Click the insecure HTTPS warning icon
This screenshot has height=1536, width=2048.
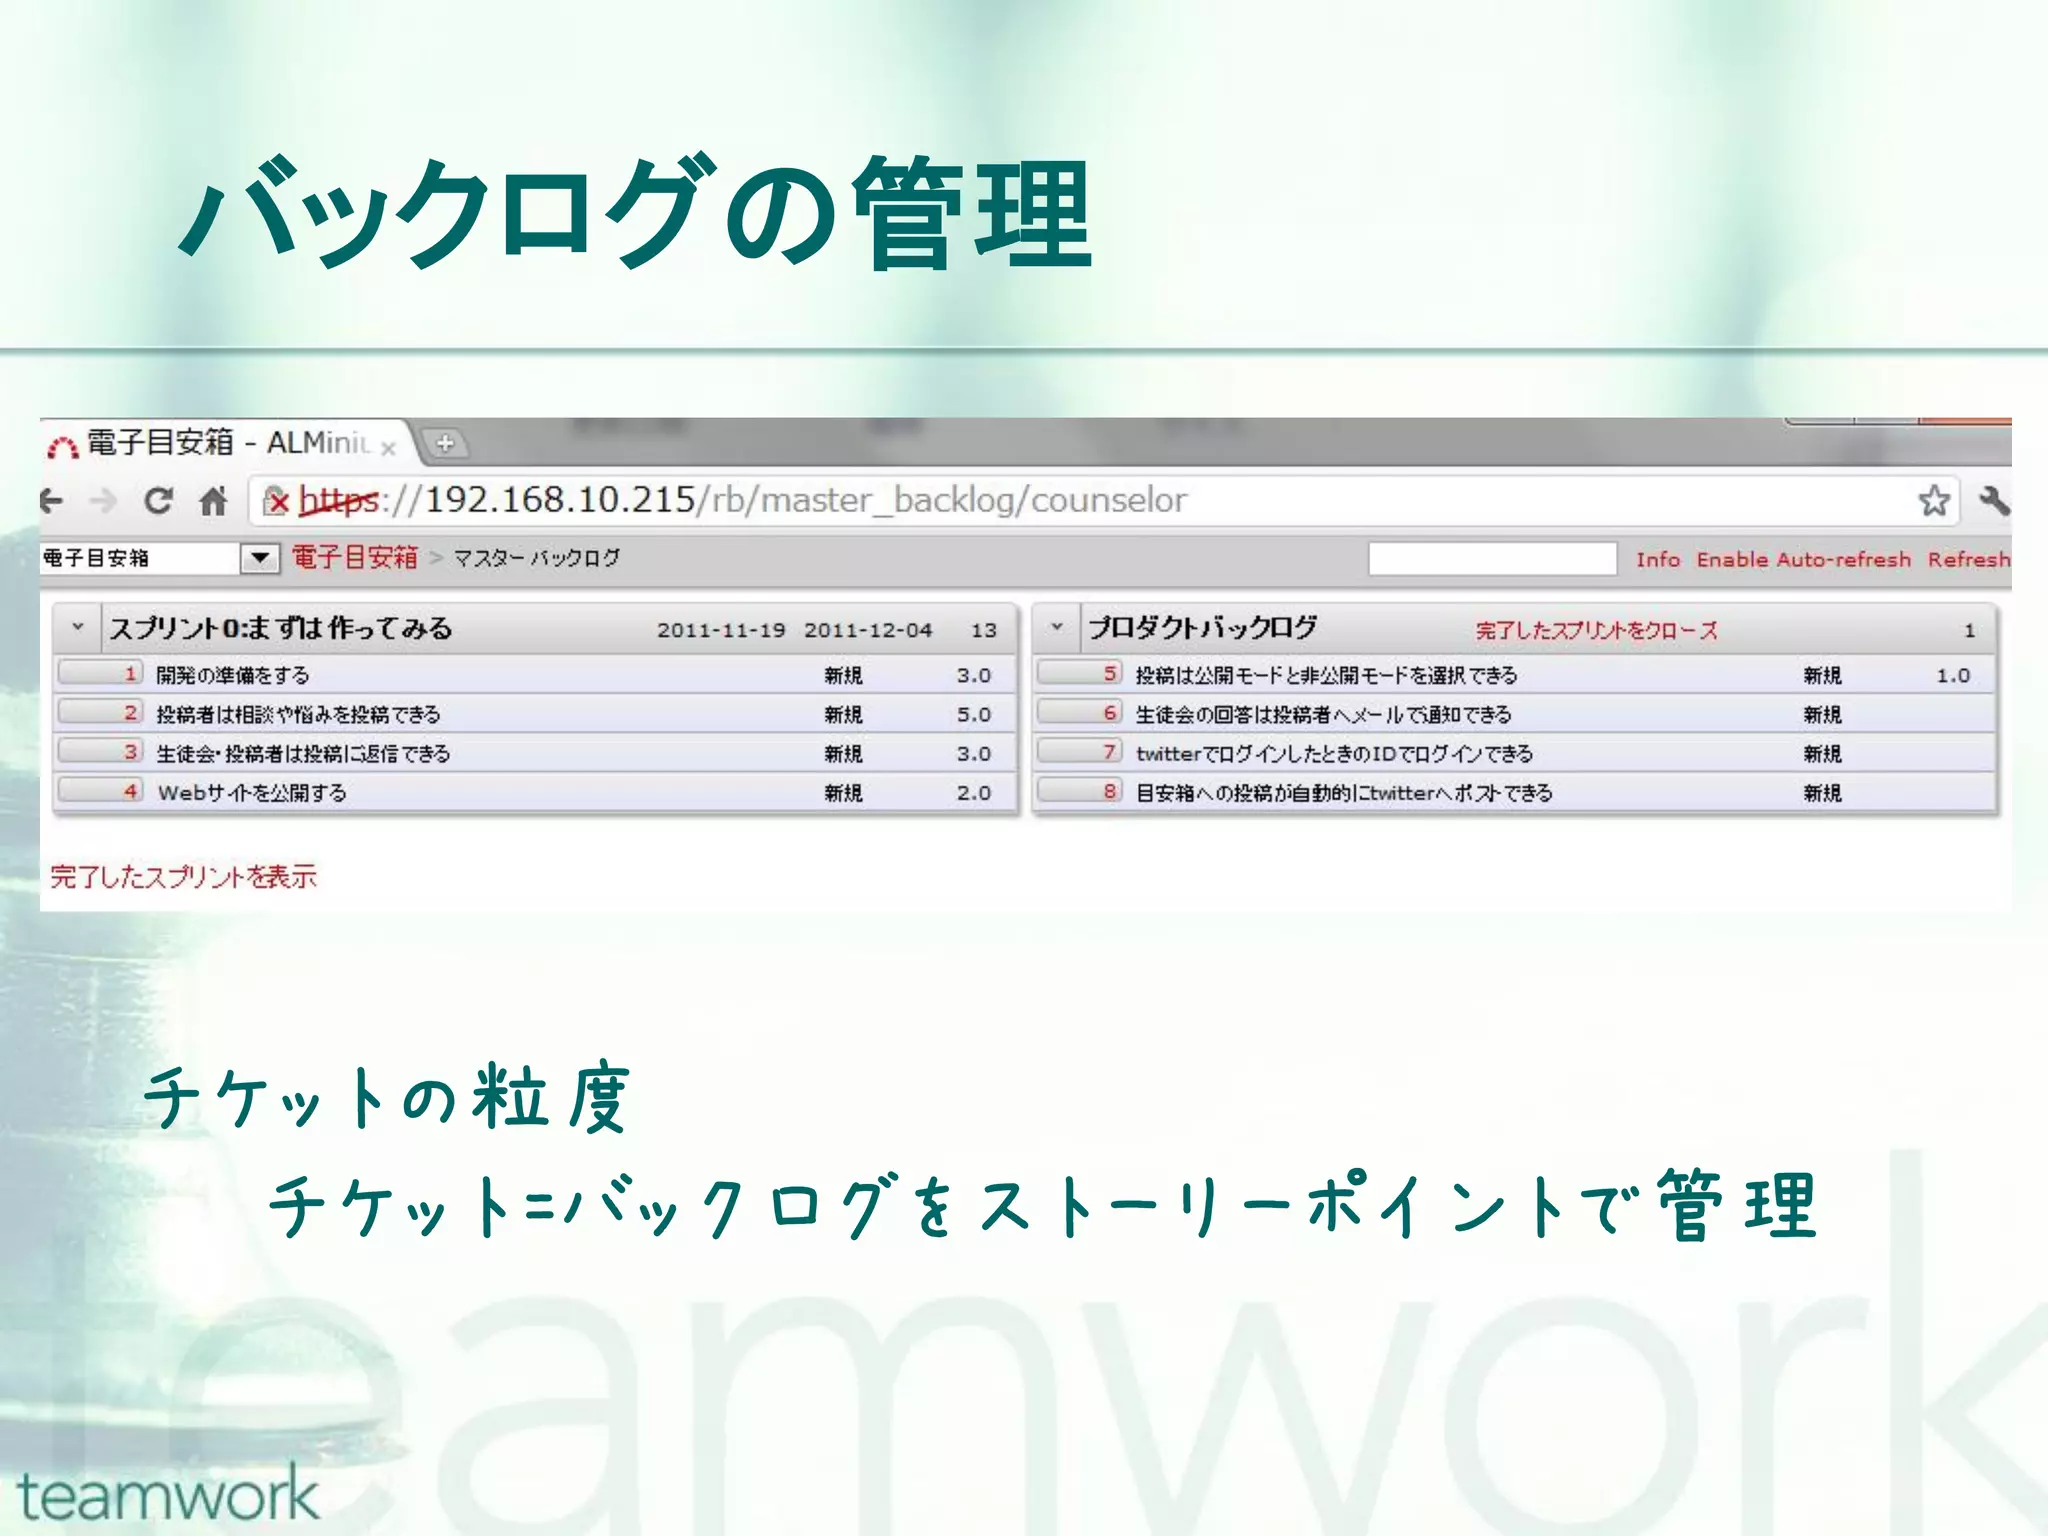[277, 501]
